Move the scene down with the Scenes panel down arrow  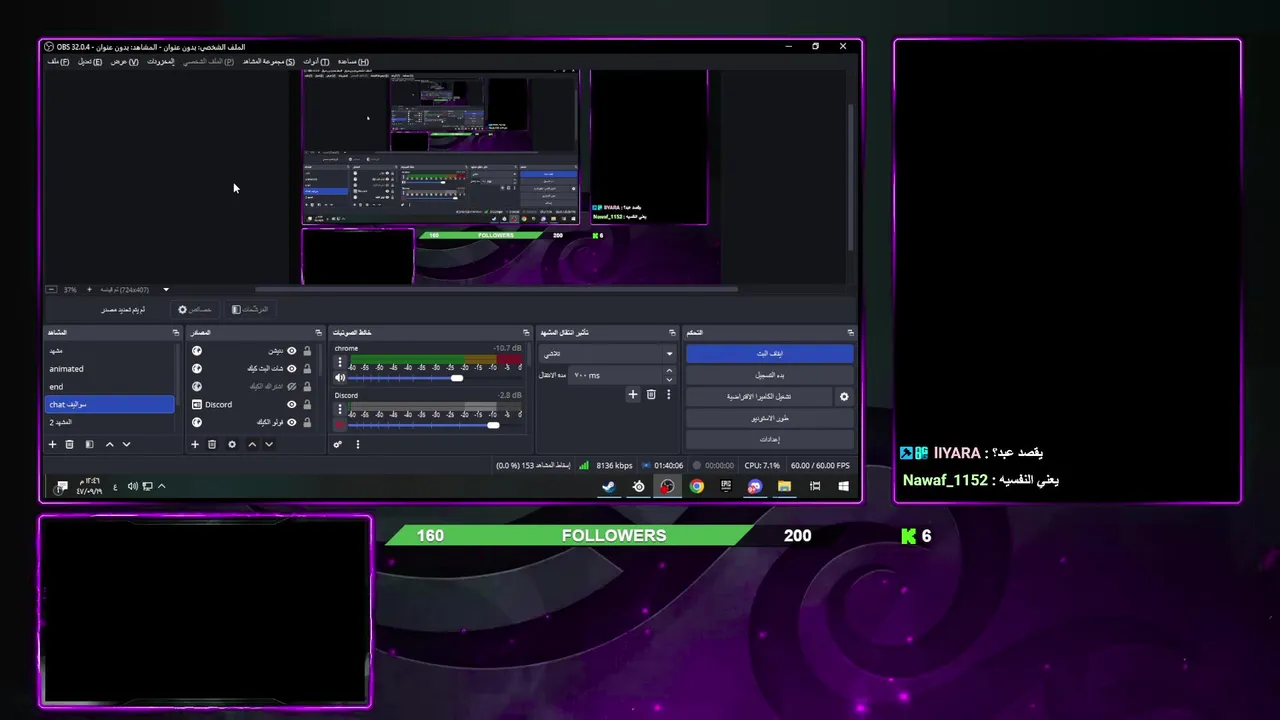pos(126,444)
